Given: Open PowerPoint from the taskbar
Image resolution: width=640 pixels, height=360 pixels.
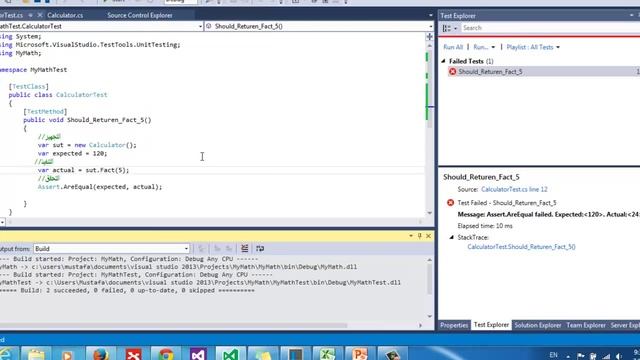Looking at the screenshot, I should pyautogui.click(x=360, y=354).
